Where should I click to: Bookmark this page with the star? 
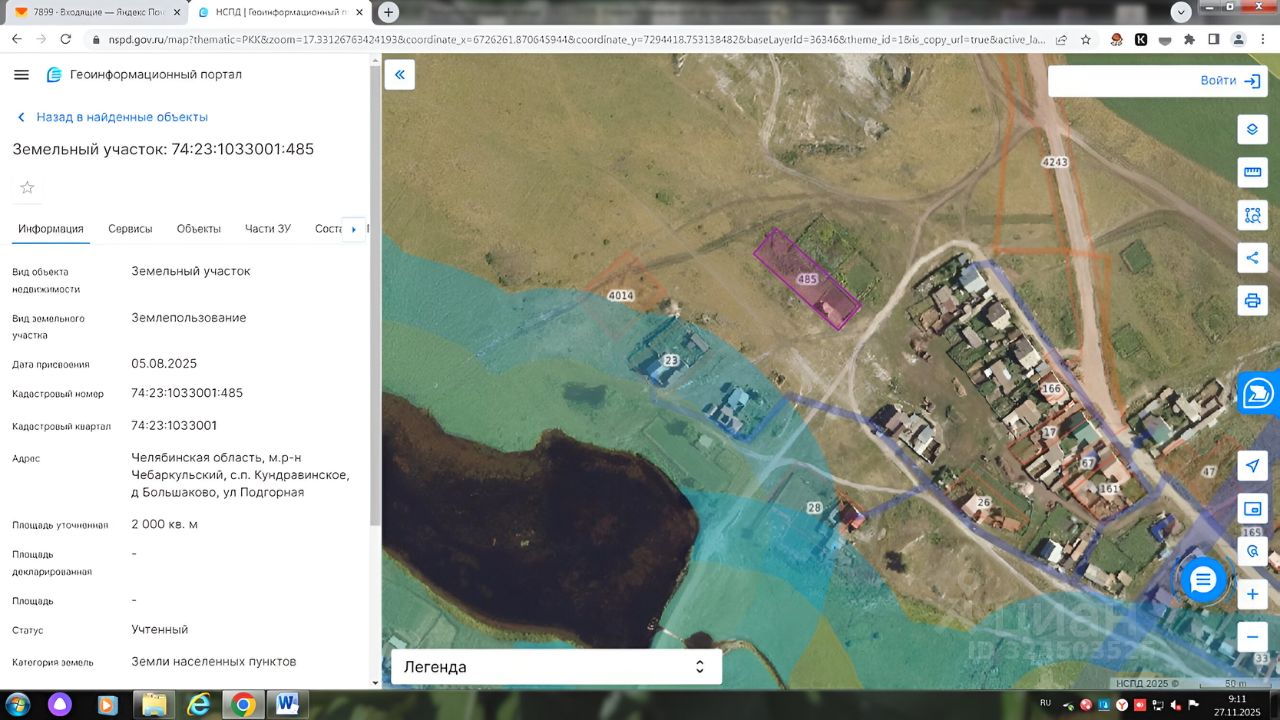(1086, 39)
